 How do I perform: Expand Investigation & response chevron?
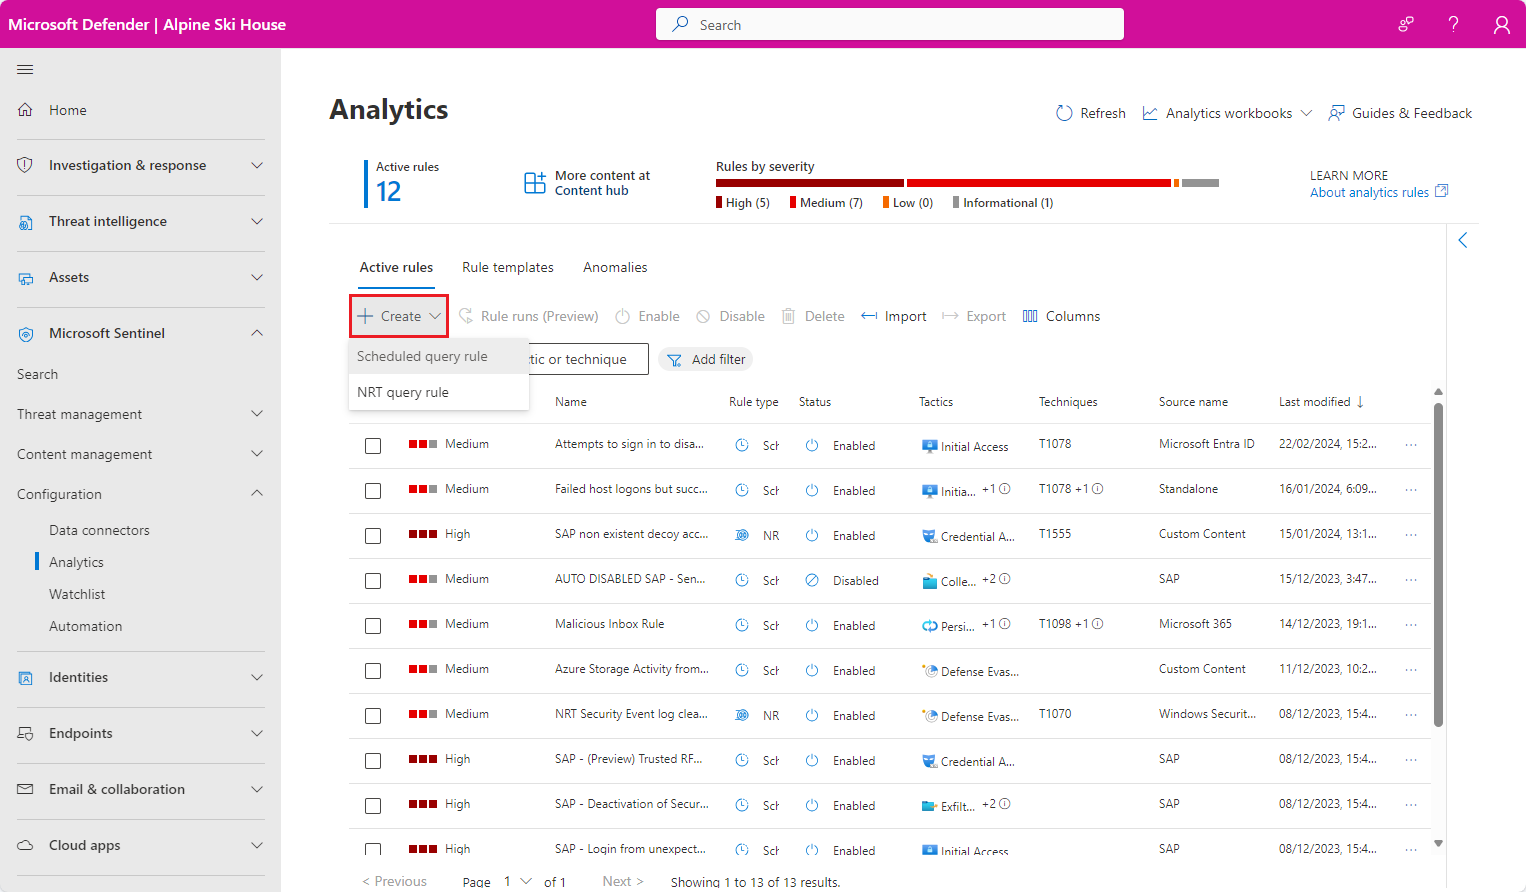[257, 165]
